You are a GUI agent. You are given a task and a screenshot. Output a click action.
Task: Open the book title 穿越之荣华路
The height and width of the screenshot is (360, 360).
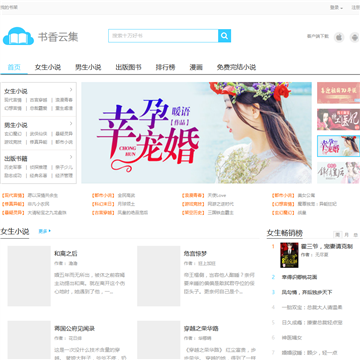pyautogui.click(x=201, y=329)
